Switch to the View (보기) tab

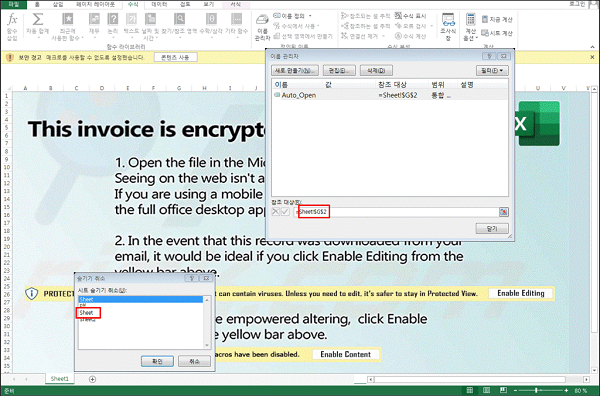209,4
